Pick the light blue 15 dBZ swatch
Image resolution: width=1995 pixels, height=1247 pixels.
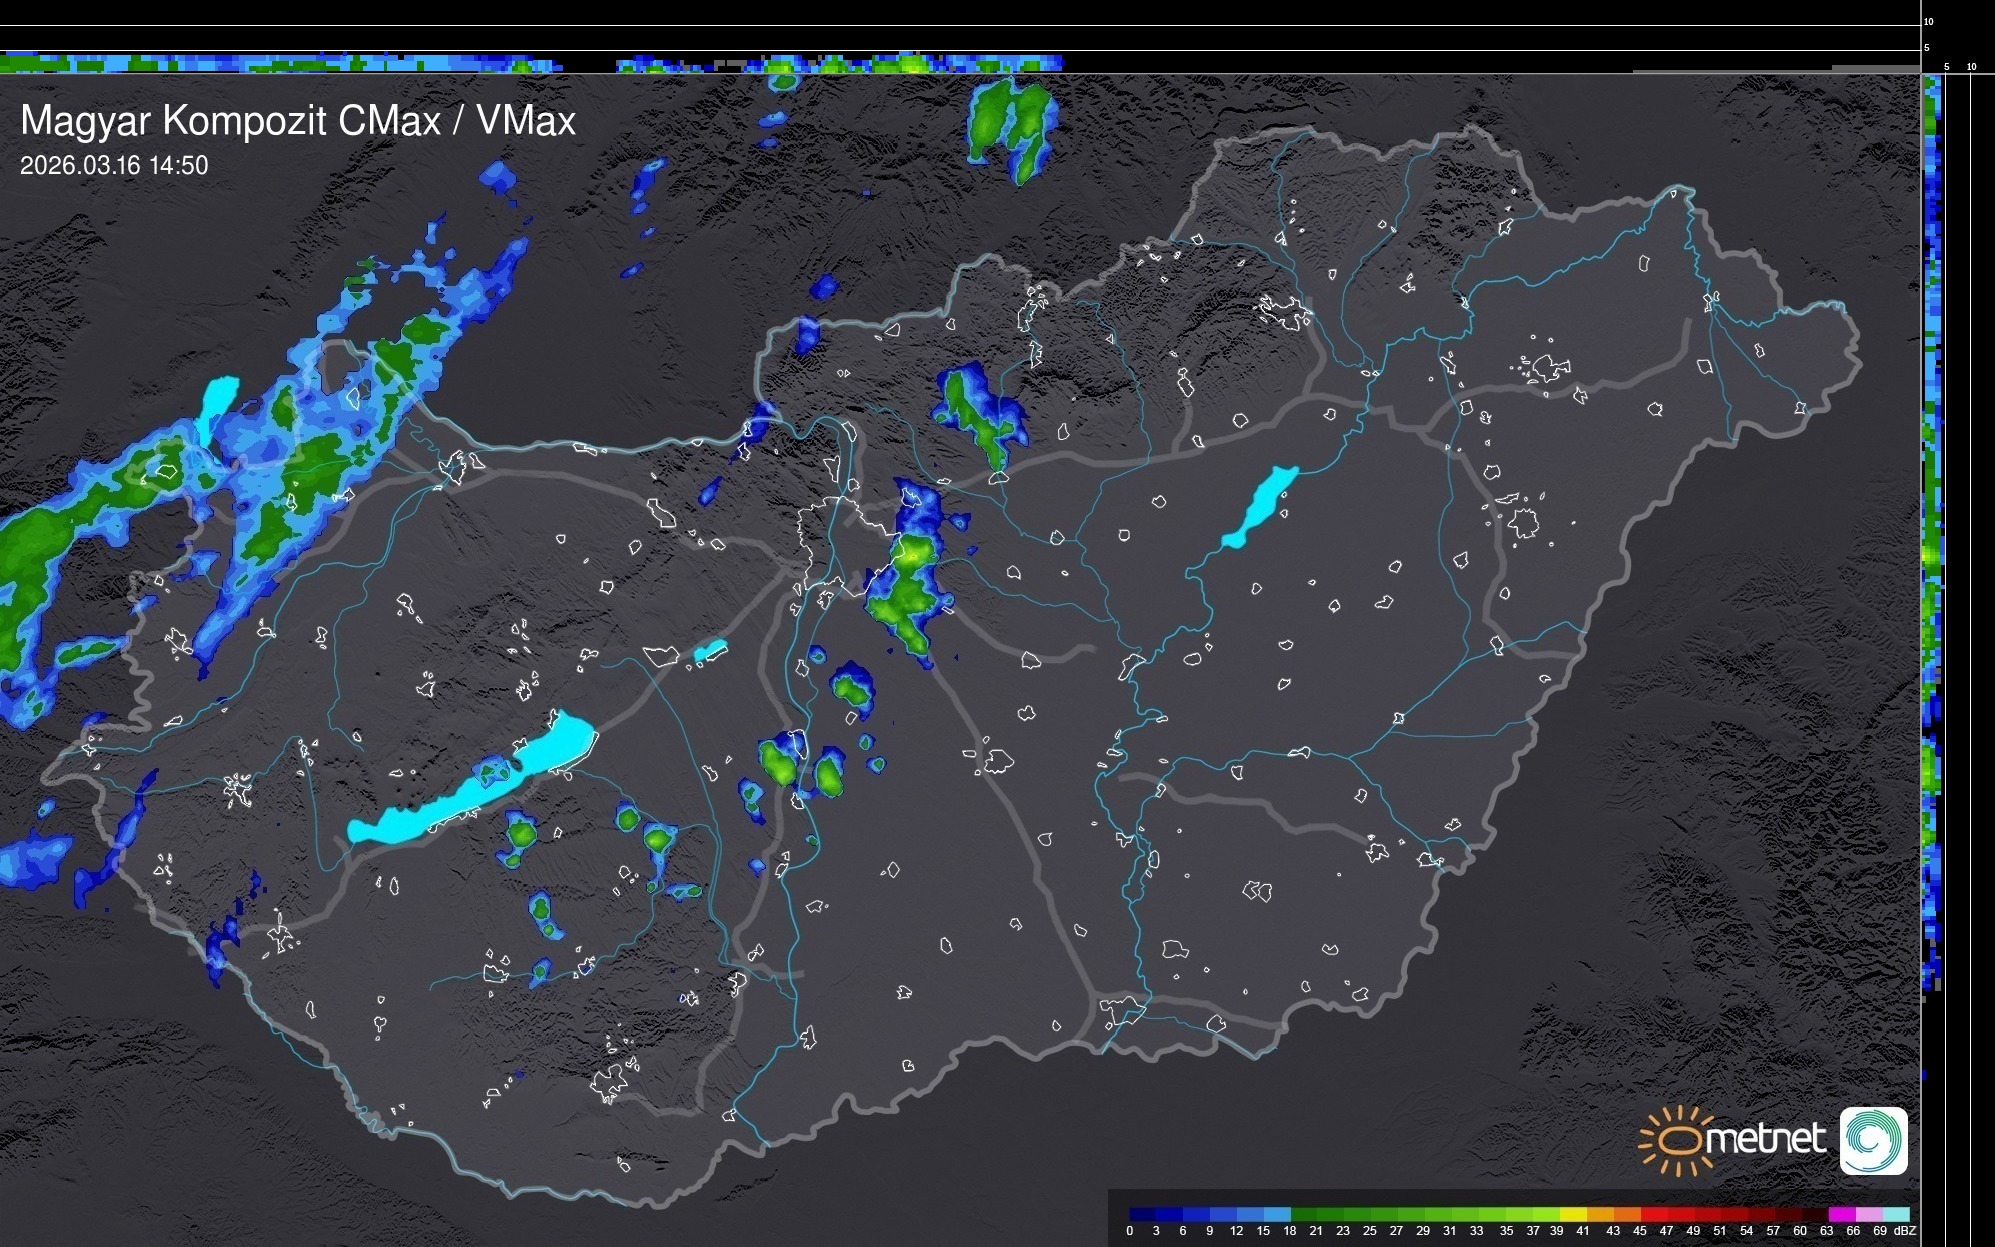1278,1215
